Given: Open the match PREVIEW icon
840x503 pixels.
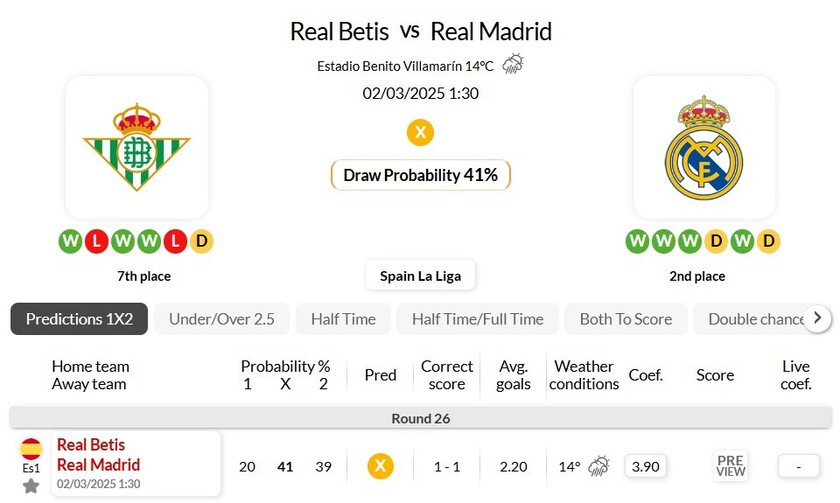Looking at the screenshot, I should click(731, 466).
